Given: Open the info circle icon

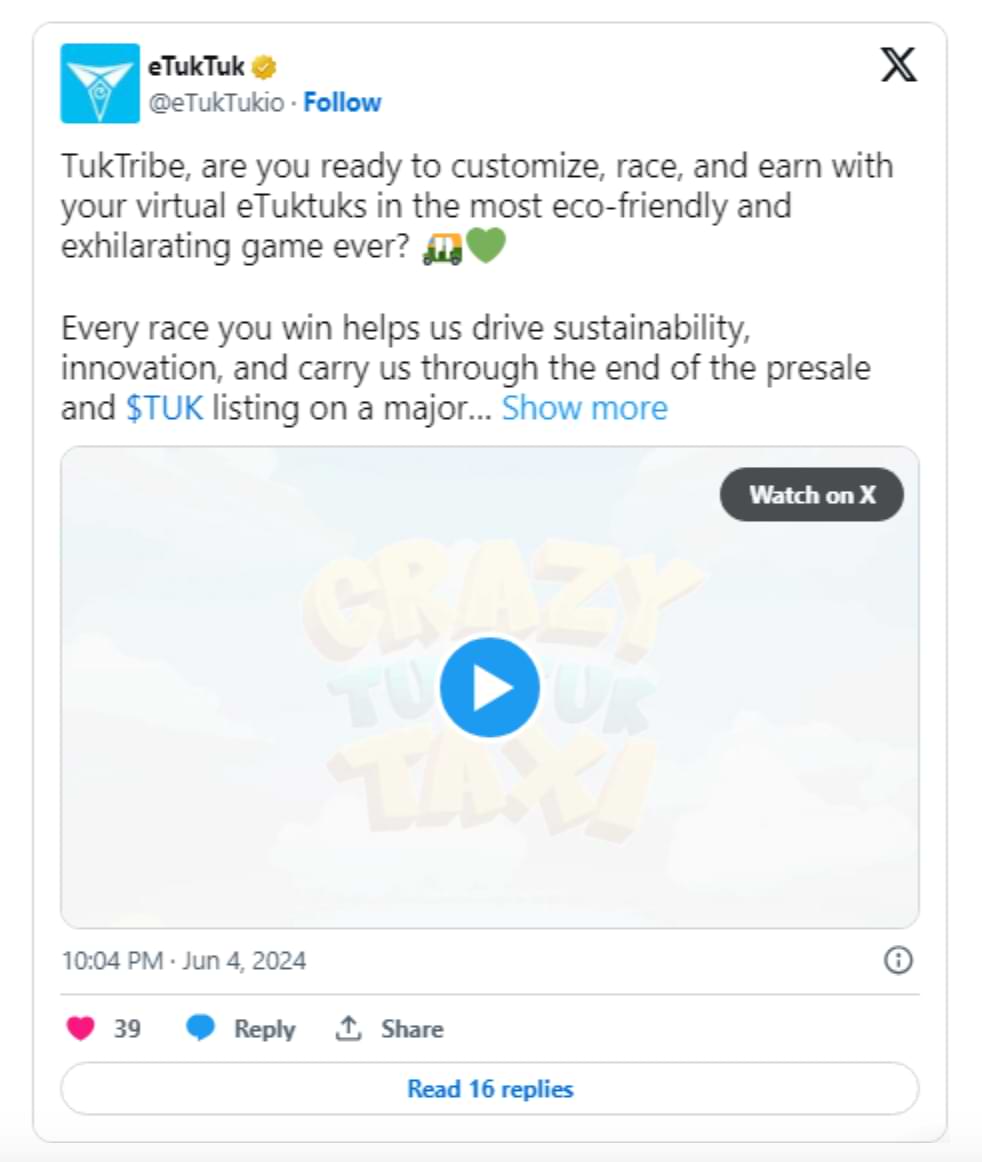Looking at the screenshot, I should tap(898, 961).
